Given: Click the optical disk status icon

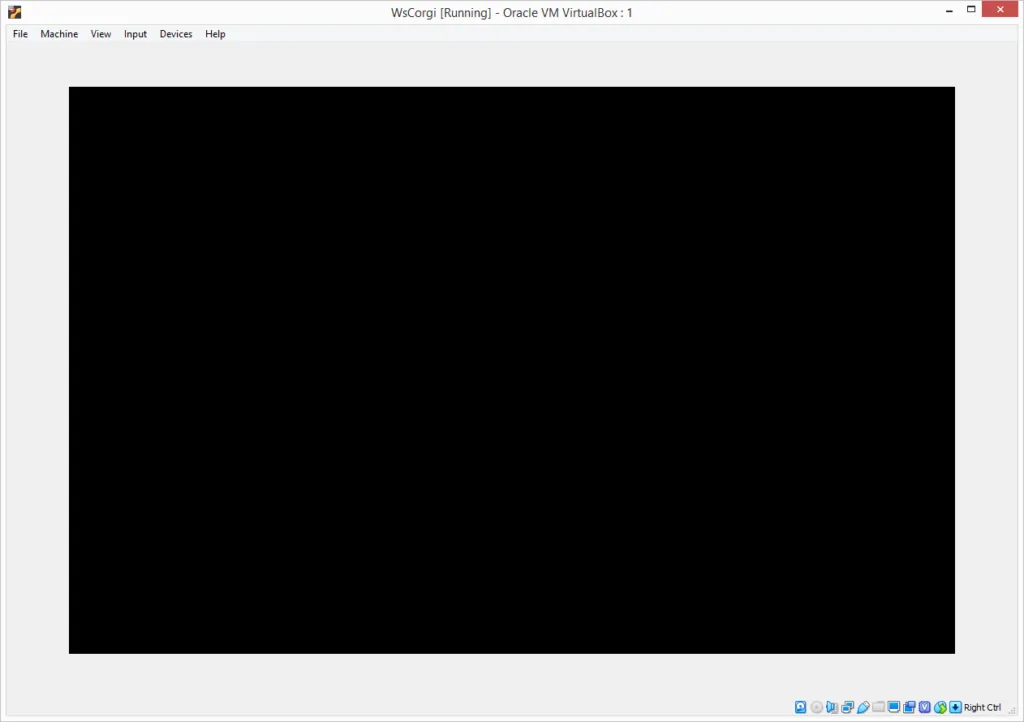Looking at the screenshot, I should pos(816,707).
